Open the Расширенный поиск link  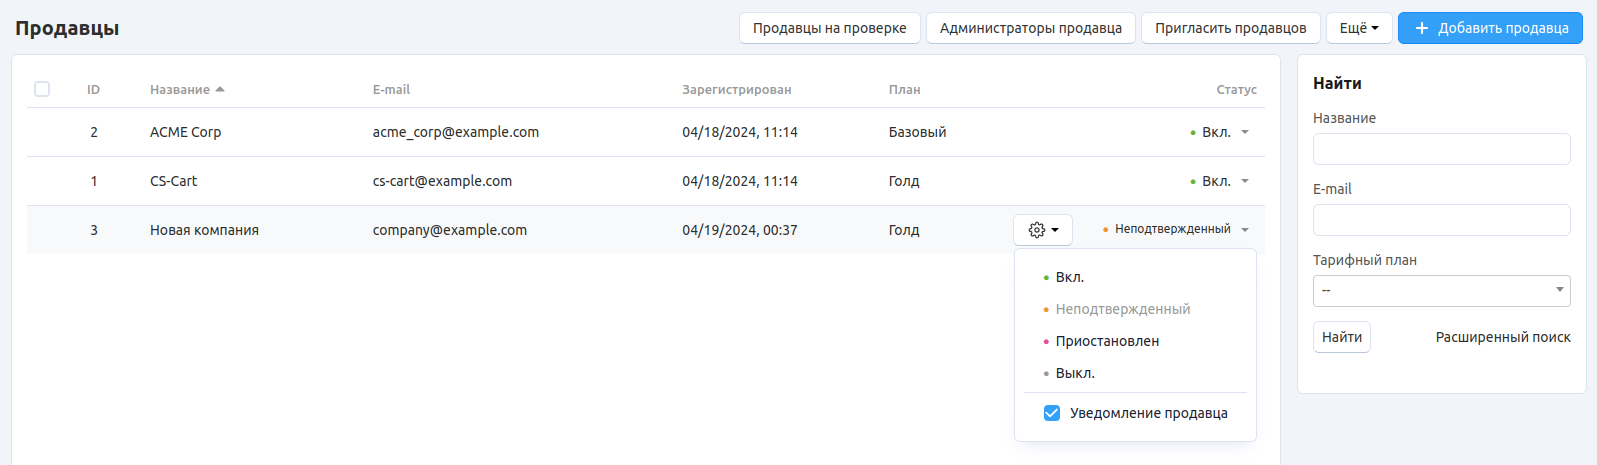click(x=1502, y=337)
